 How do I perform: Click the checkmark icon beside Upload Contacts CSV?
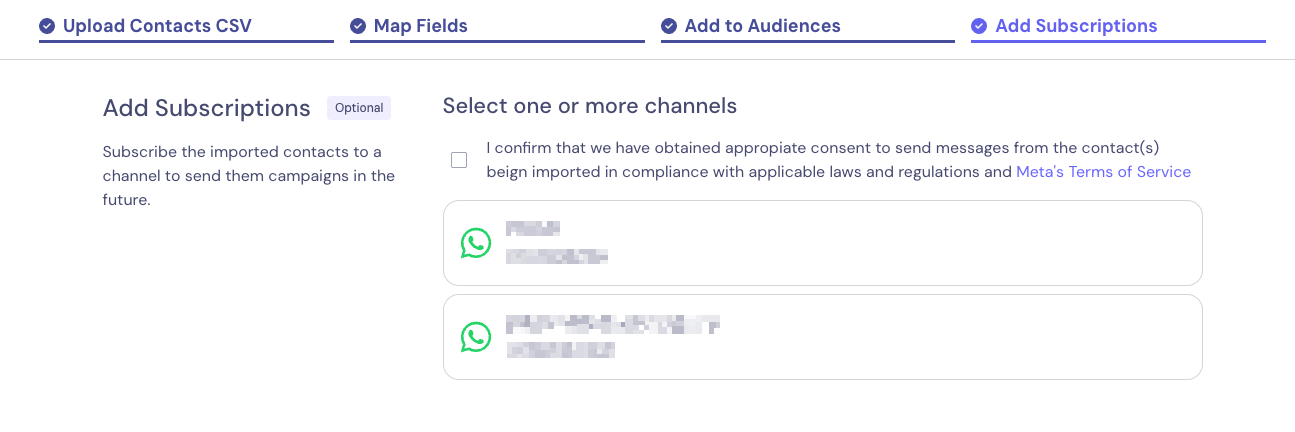(47, 27)
